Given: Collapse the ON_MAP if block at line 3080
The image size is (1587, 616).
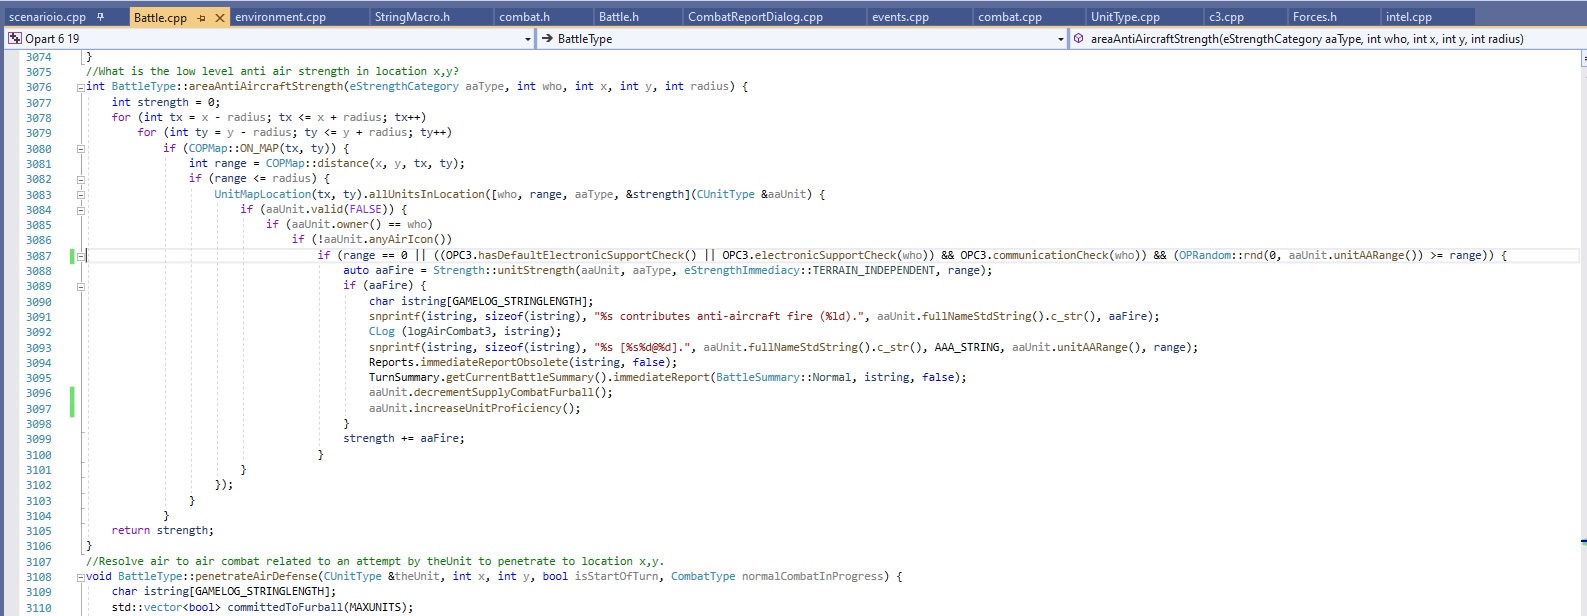Looking at the screenshot, I should (x=81, y=148).
